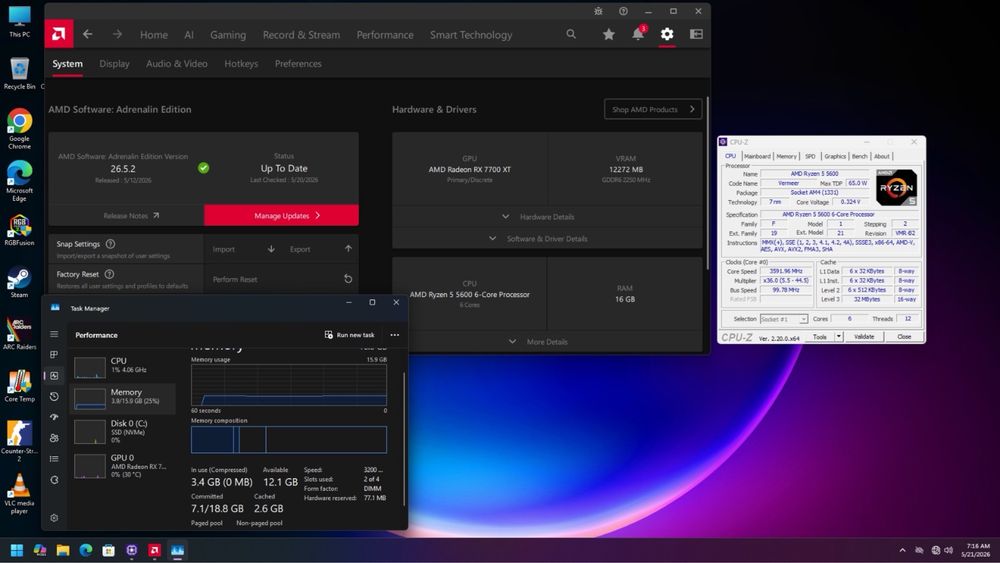Screen dimensions: 1000x563
Task: Open Task Manager Startup apps icon
Action: click(x=54, y=417)
